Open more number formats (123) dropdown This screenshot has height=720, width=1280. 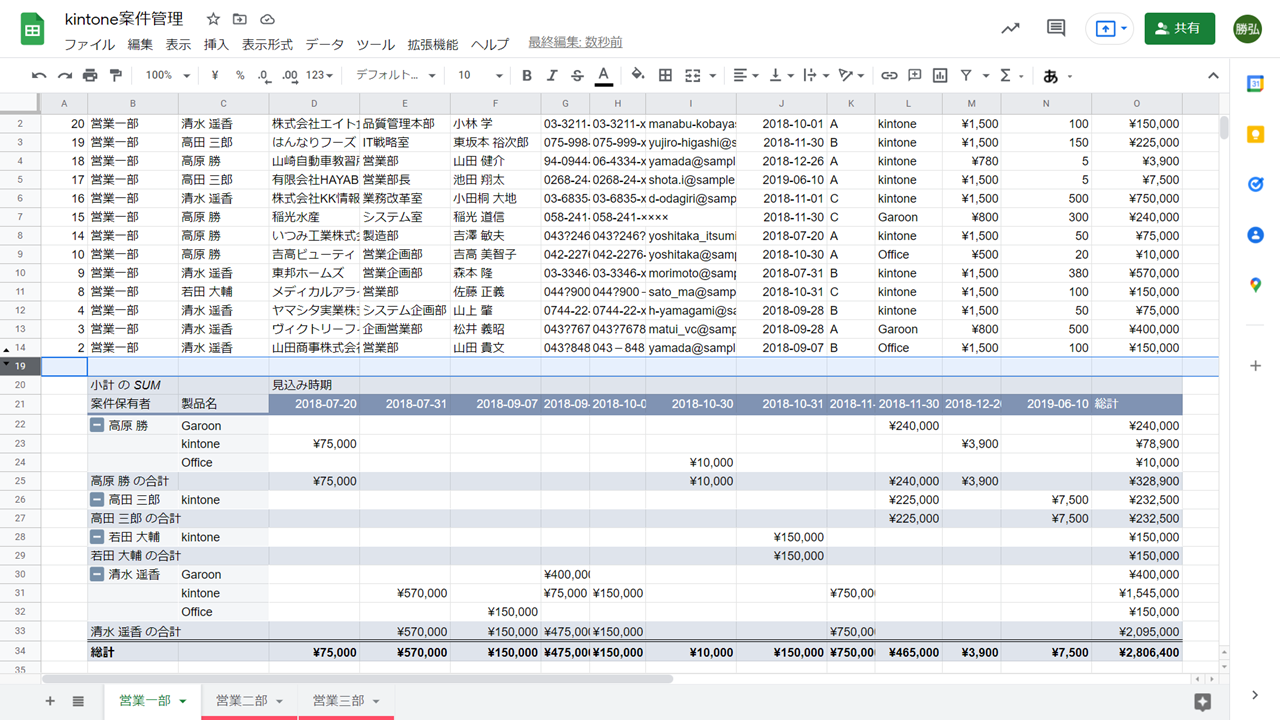tap(320, 75)
